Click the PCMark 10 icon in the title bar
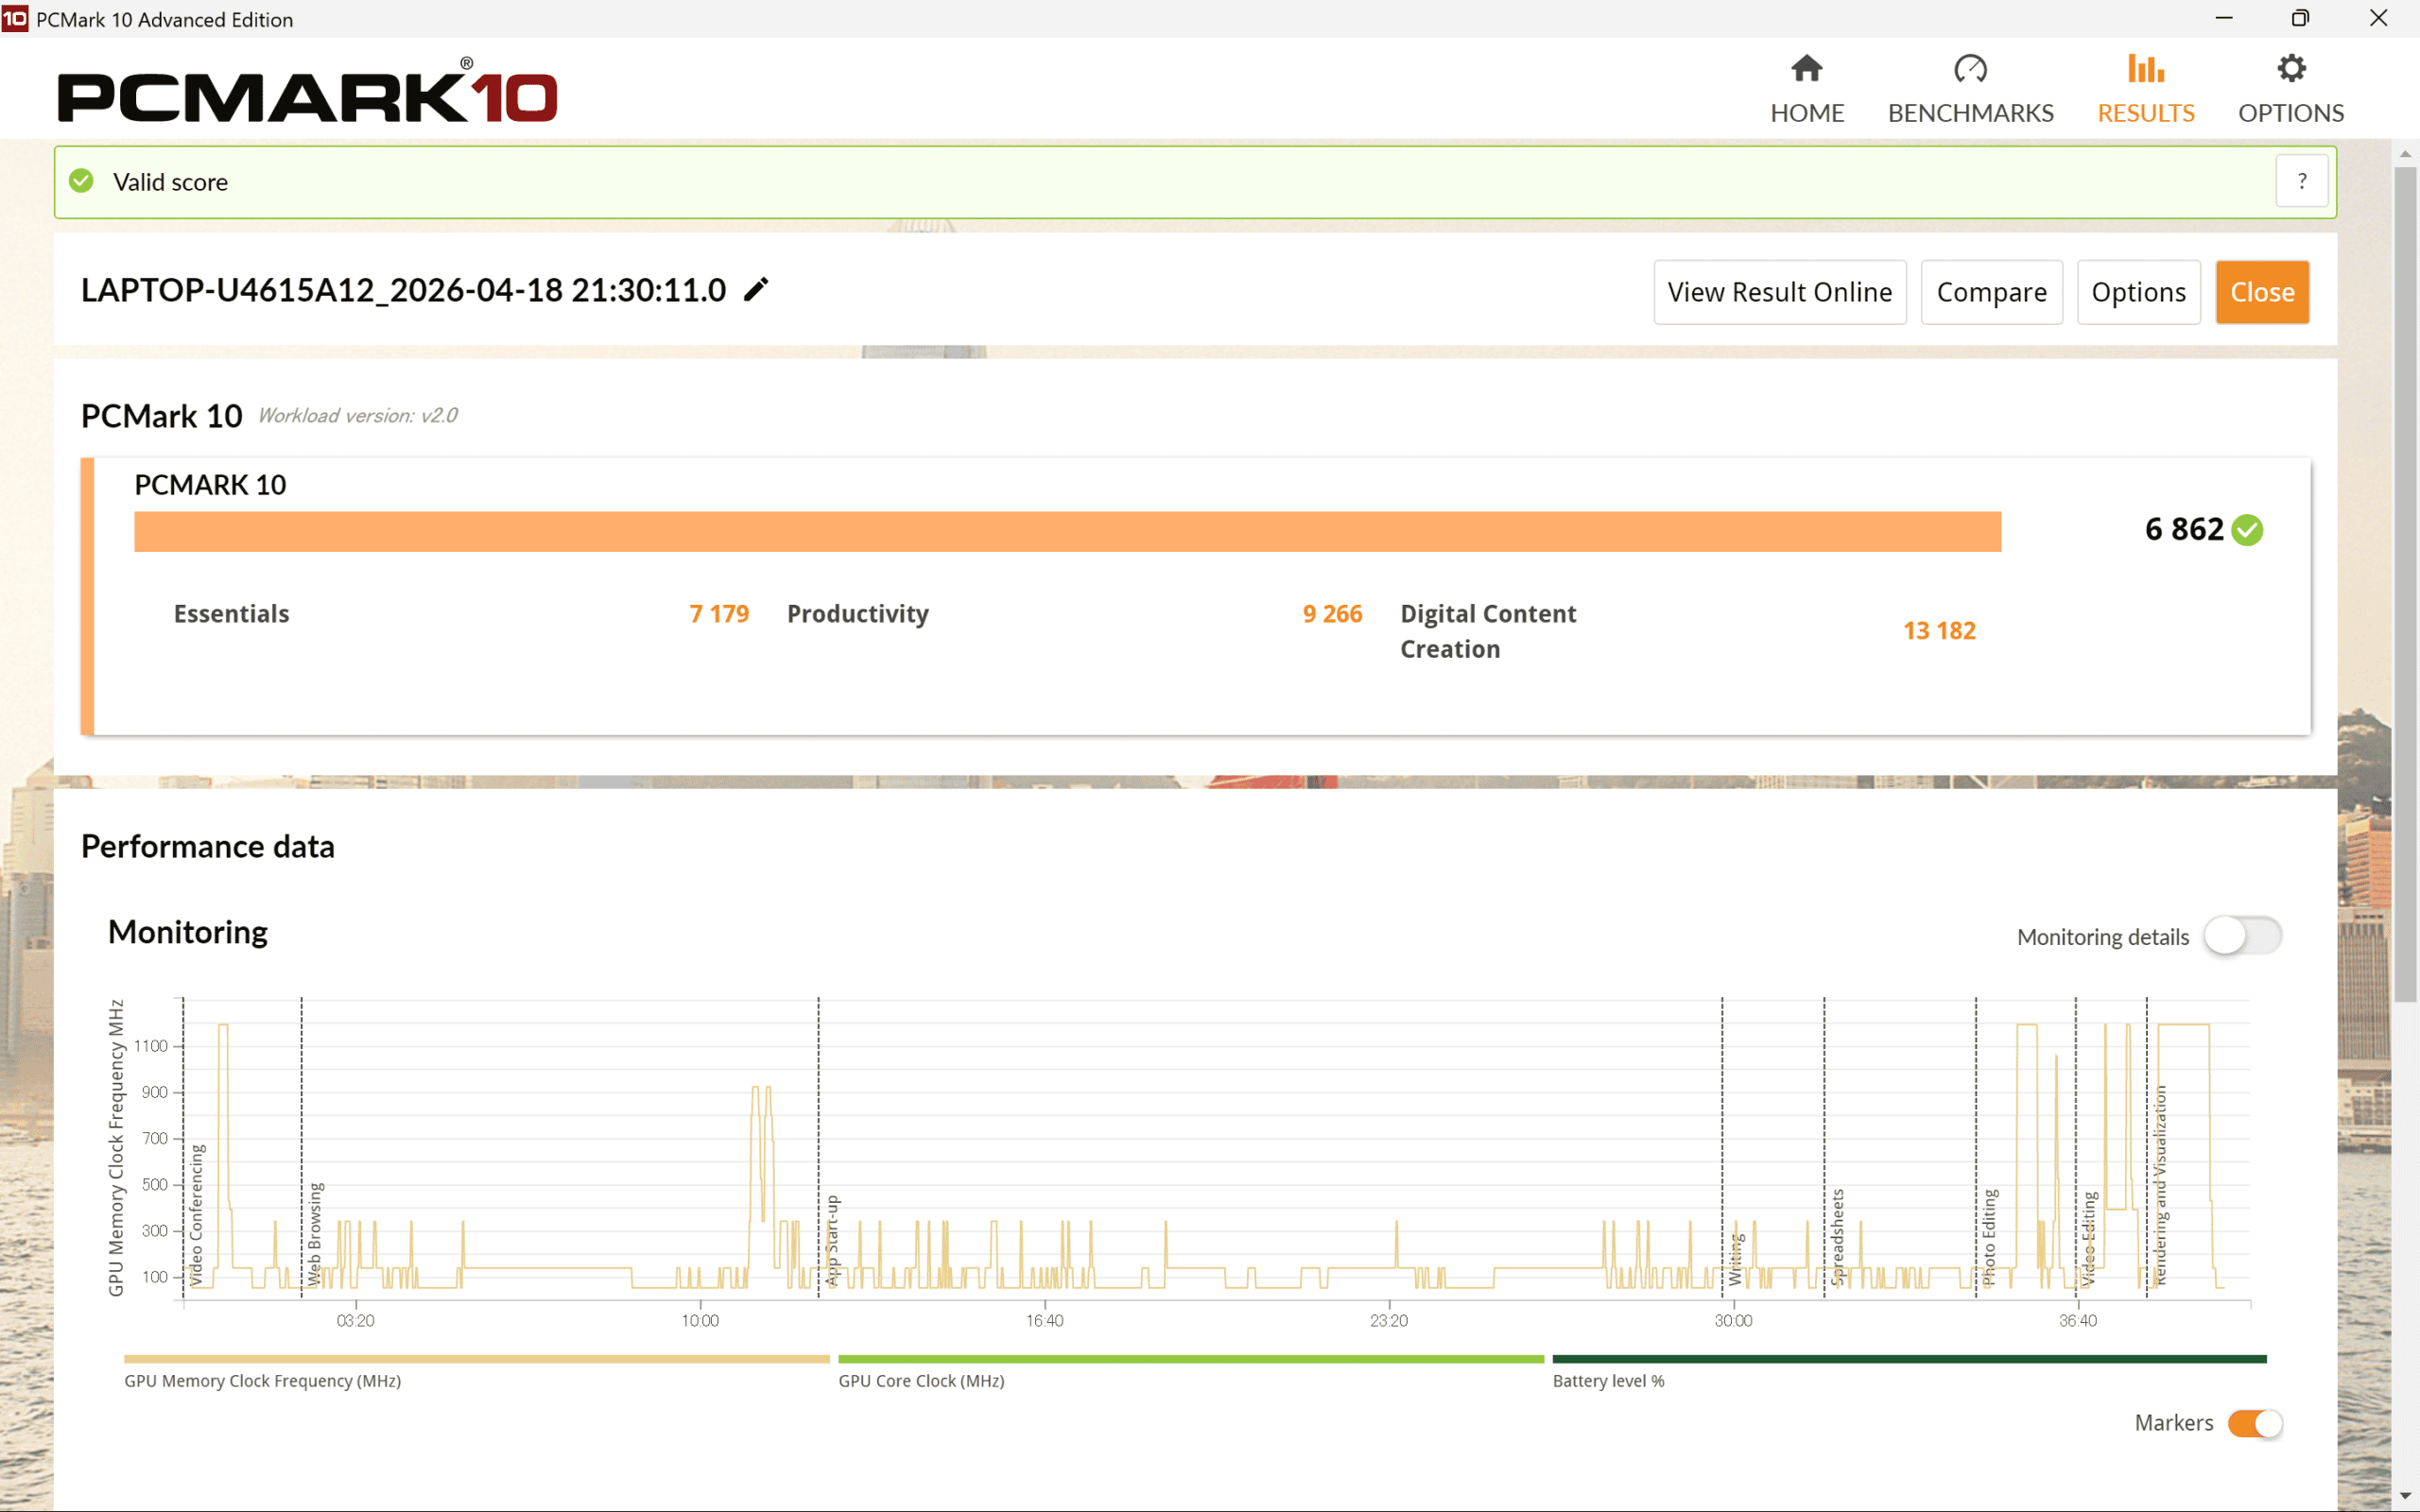The image size is (2420, 1512). pos(16,18)
